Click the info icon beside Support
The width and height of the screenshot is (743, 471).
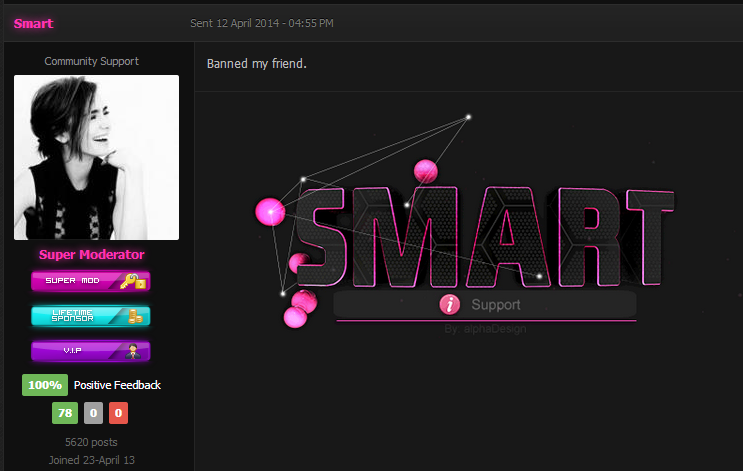coord(449,304)
